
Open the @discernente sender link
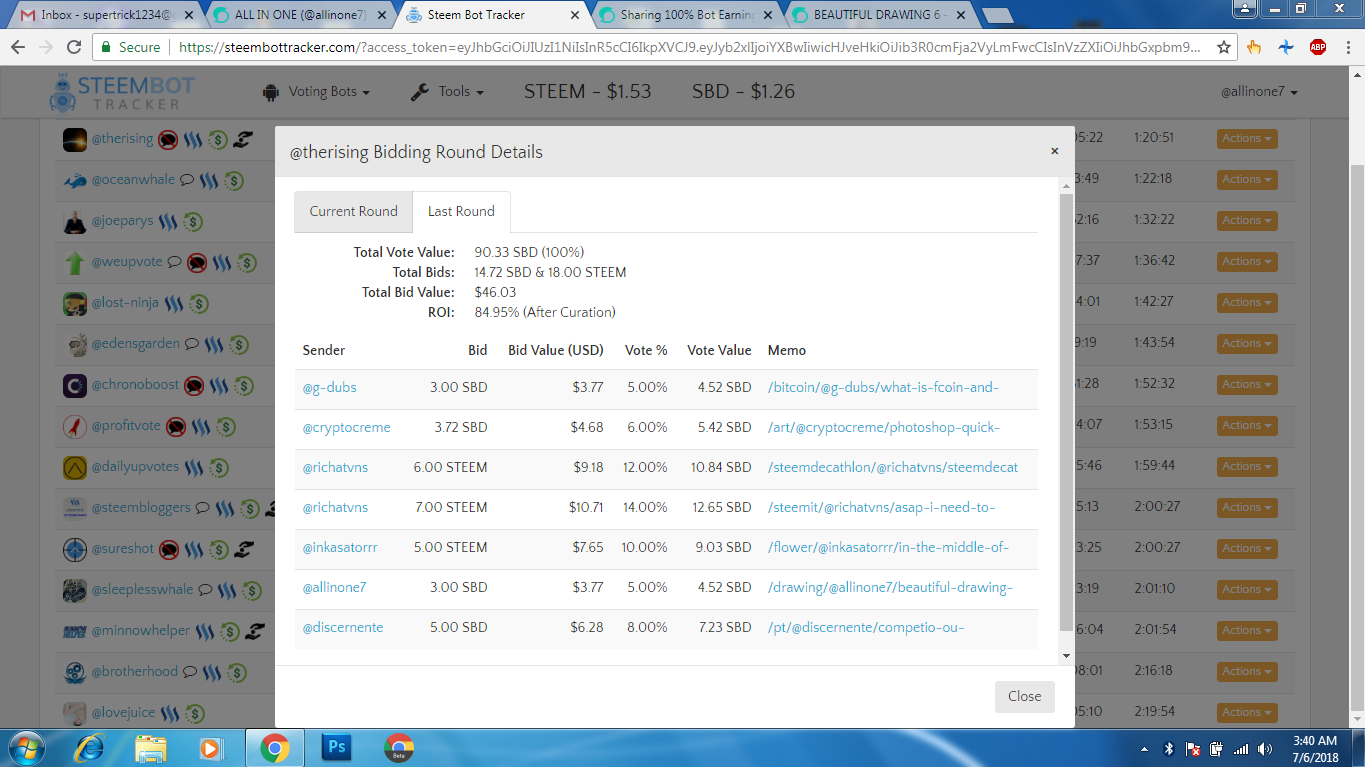tap(343, 627)
